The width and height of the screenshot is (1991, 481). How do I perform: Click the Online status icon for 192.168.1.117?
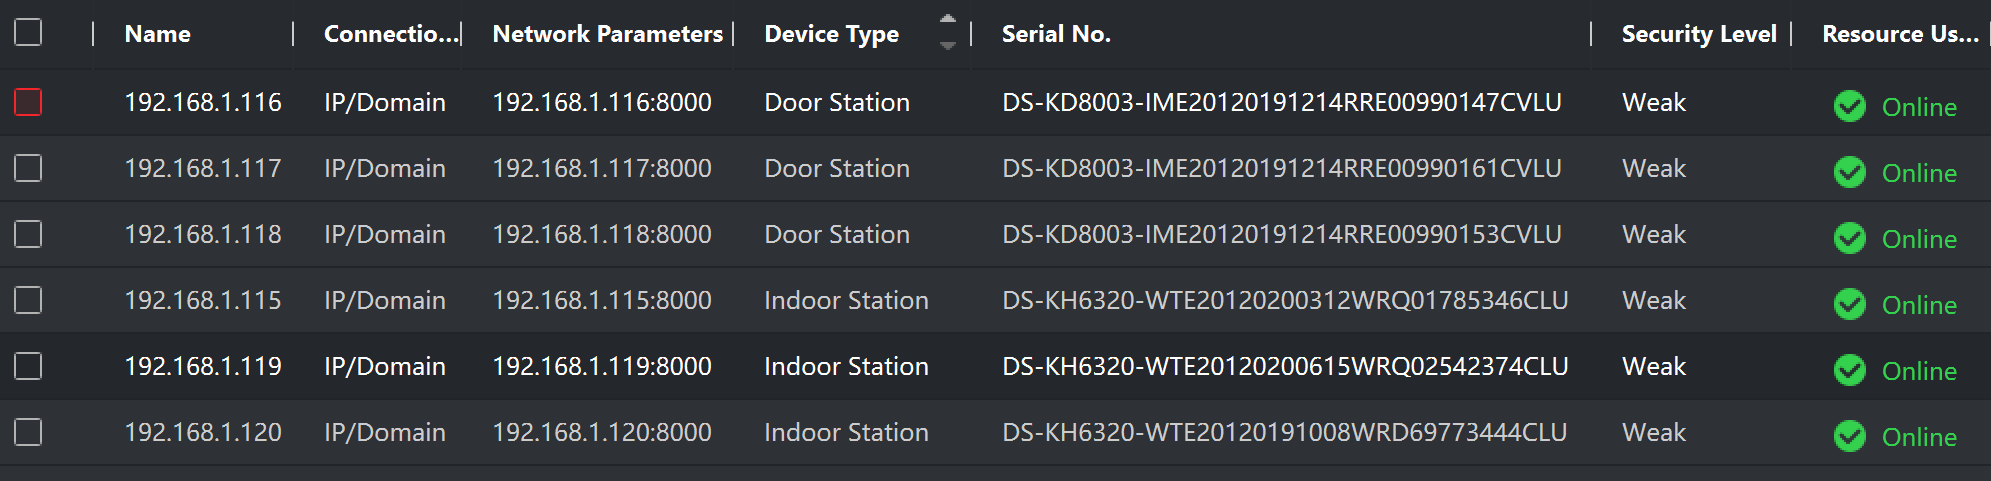coord(1849,172)
